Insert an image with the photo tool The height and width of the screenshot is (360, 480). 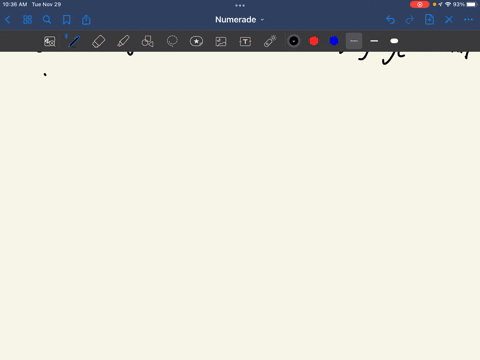(x=221, y=41)
